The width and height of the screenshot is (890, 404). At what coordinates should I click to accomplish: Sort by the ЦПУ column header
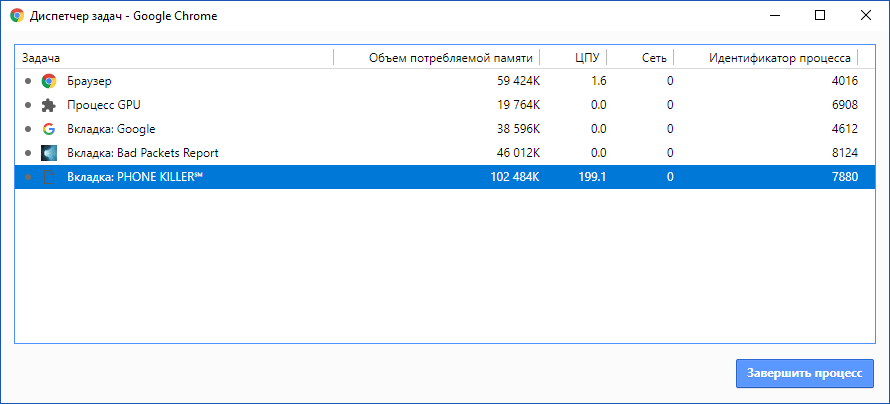tap(587, 58)
